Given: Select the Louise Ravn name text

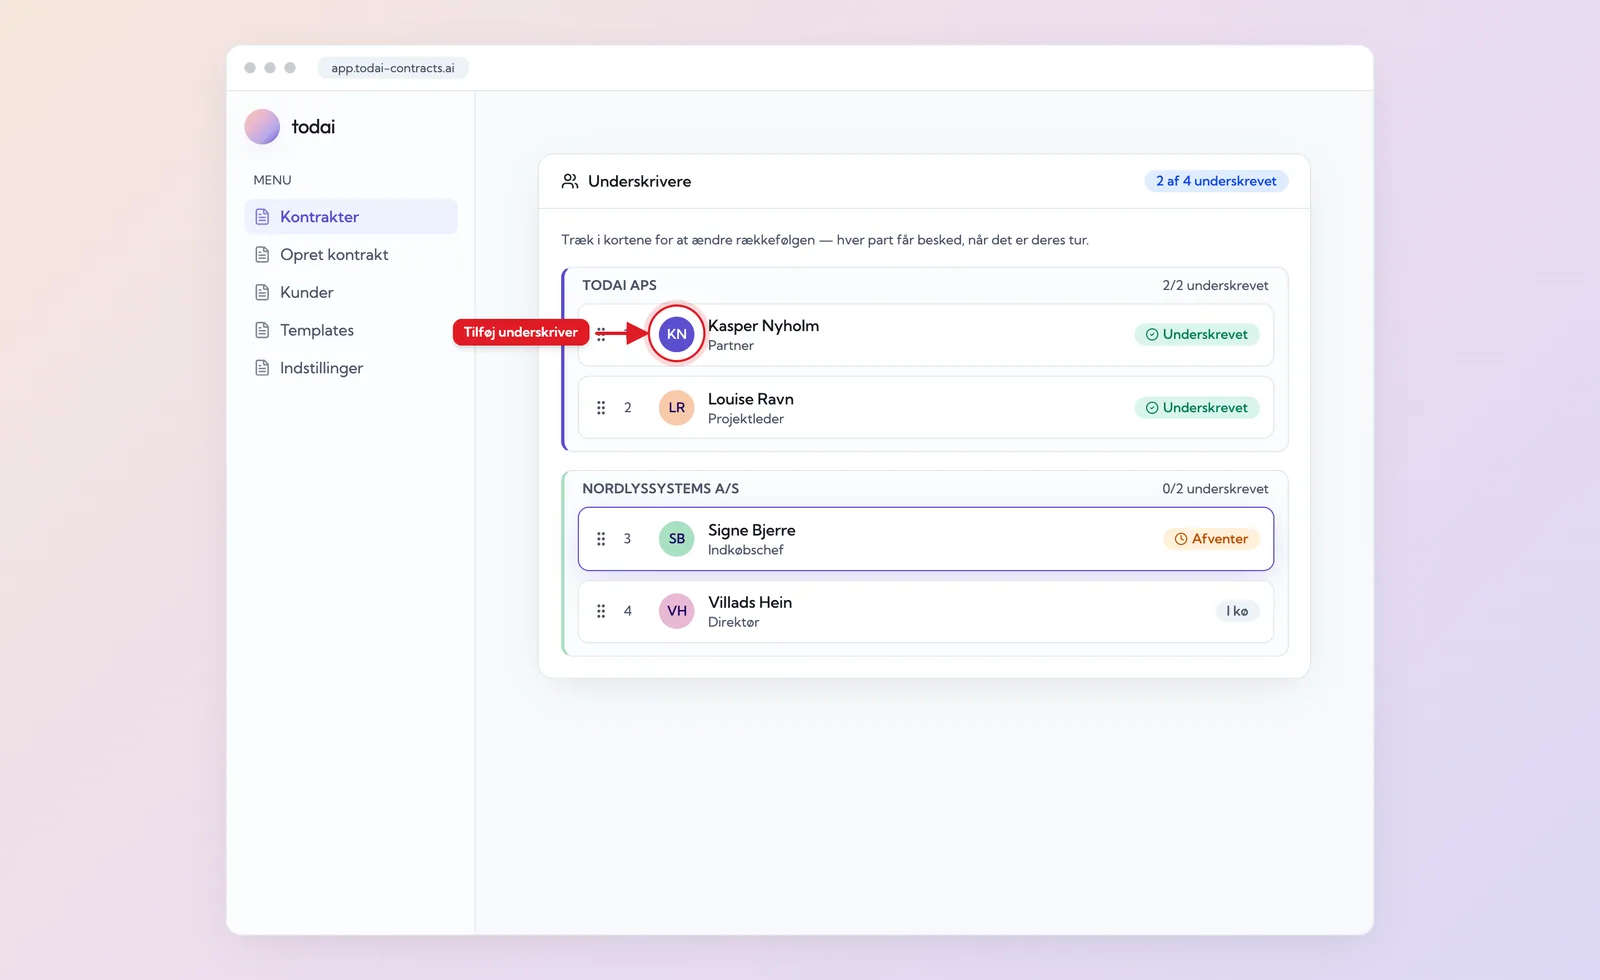Looking at the screenshot, I should coord(751,399).
